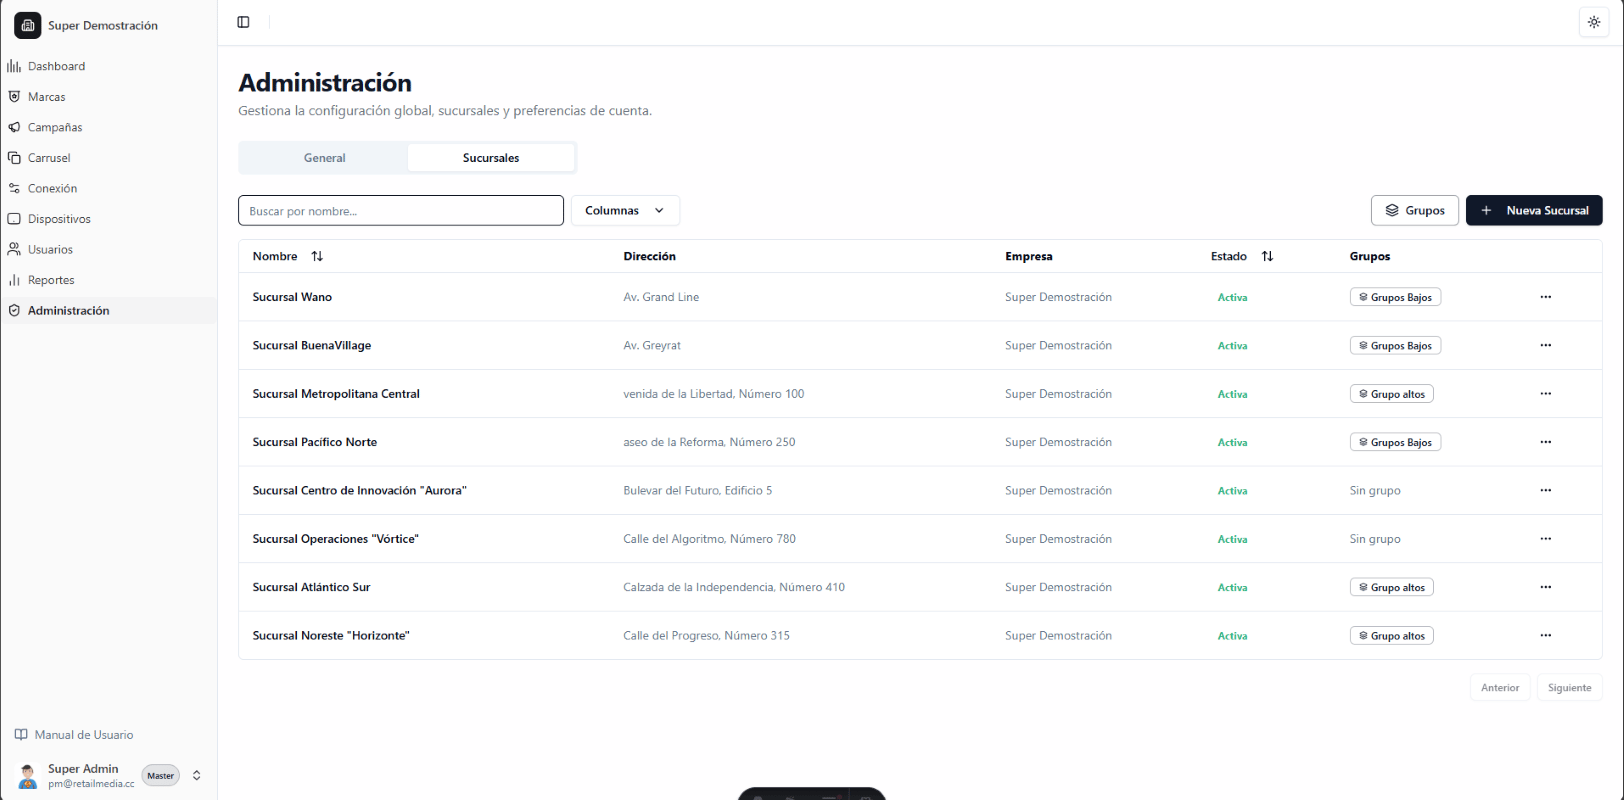Click Super Demostración logo icon
Image resolution: width=1624 pixels, height=800 pixels.
(28, 25)
